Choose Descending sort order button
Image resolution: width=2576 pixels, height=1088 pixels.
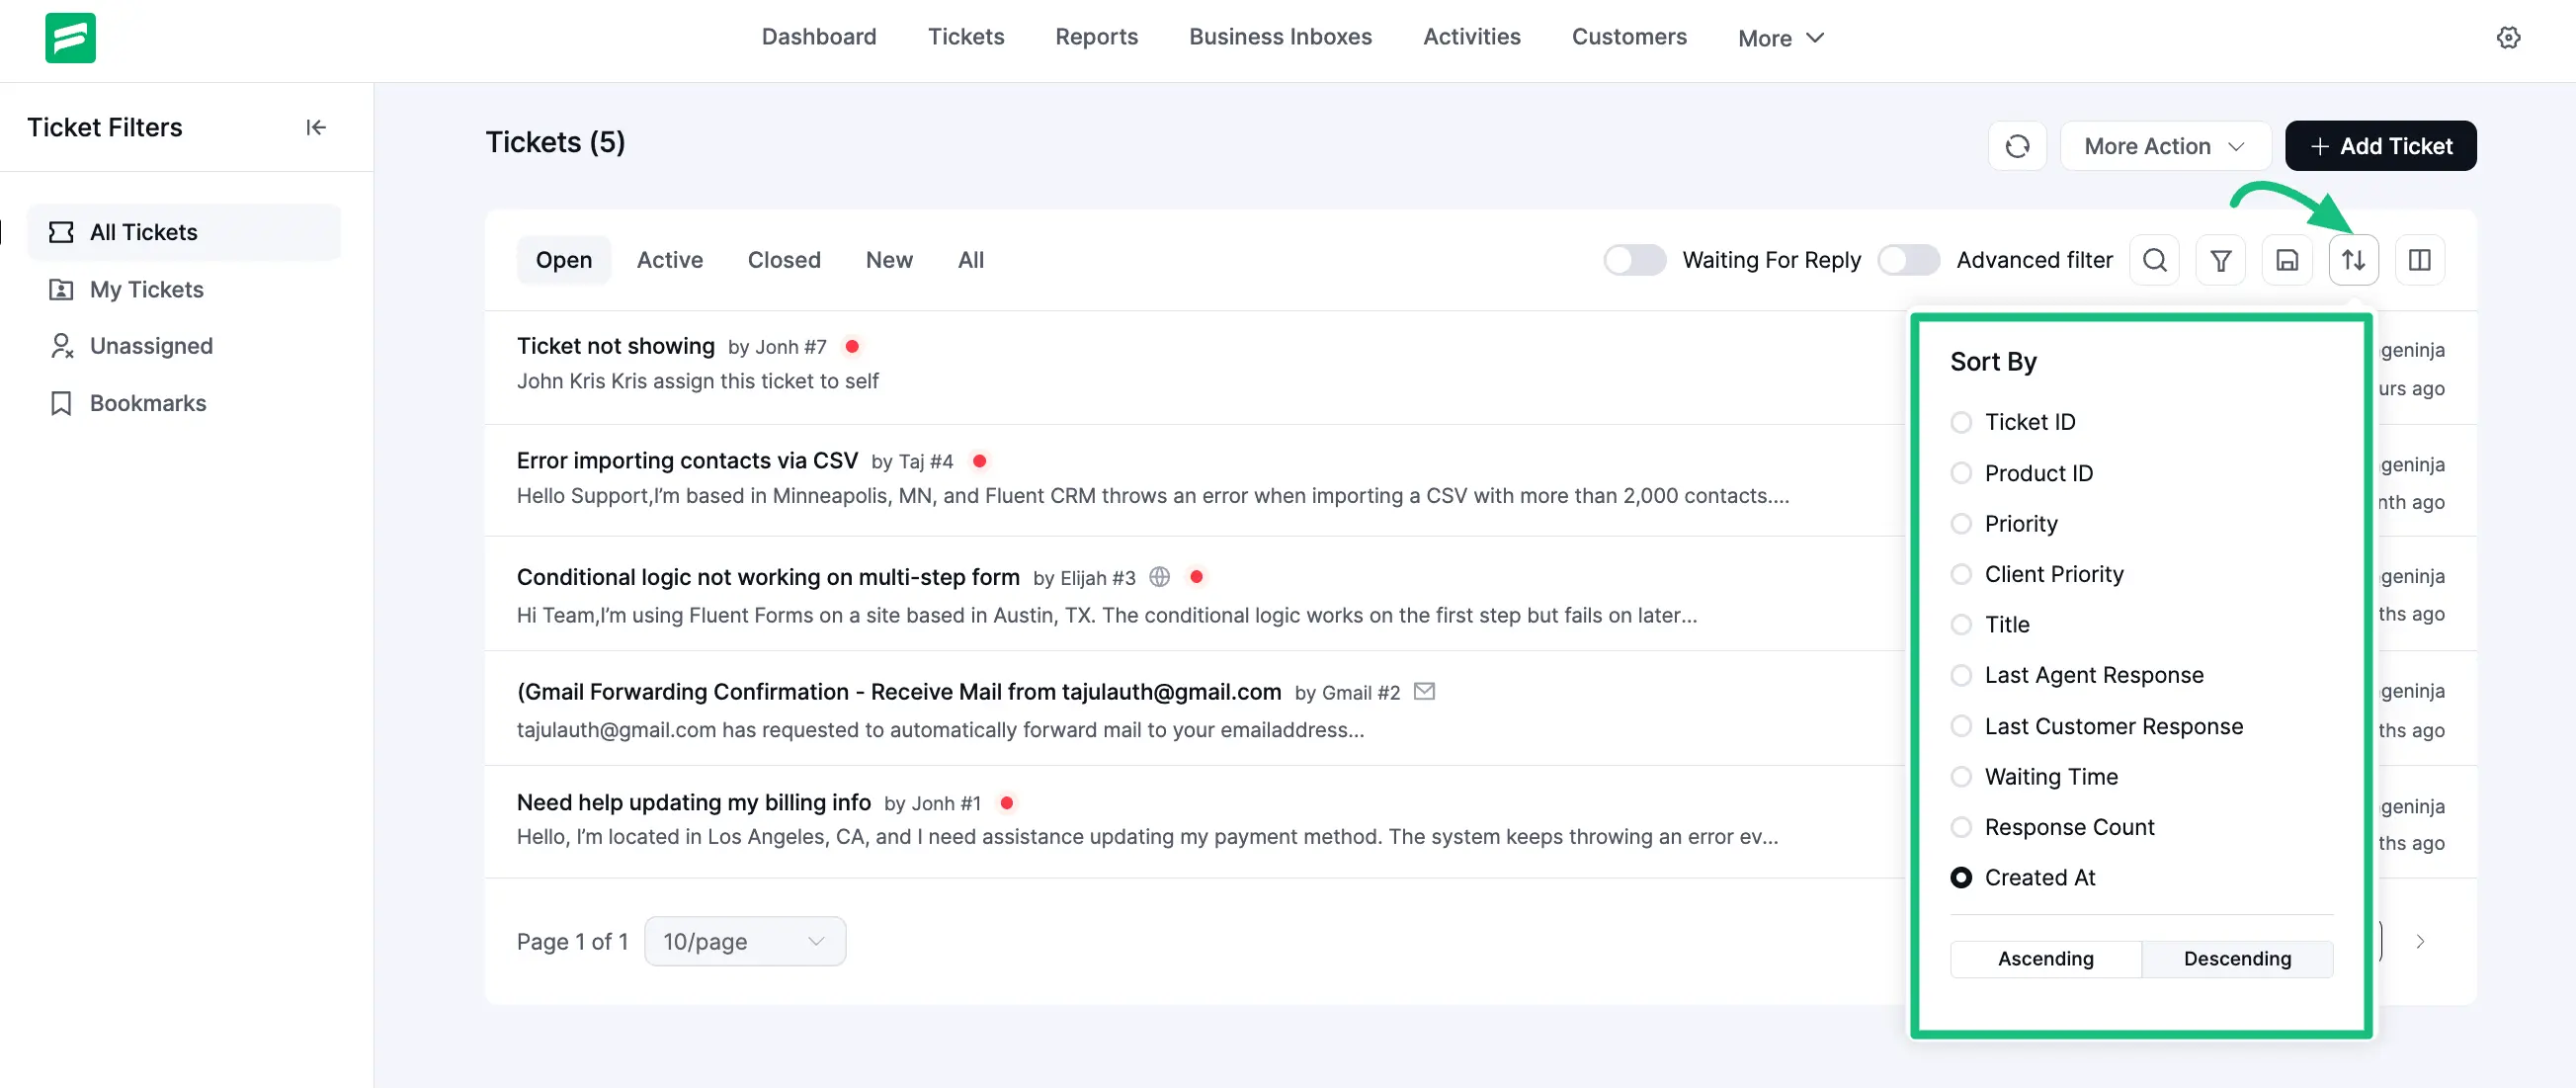[x=2236, y=958]
